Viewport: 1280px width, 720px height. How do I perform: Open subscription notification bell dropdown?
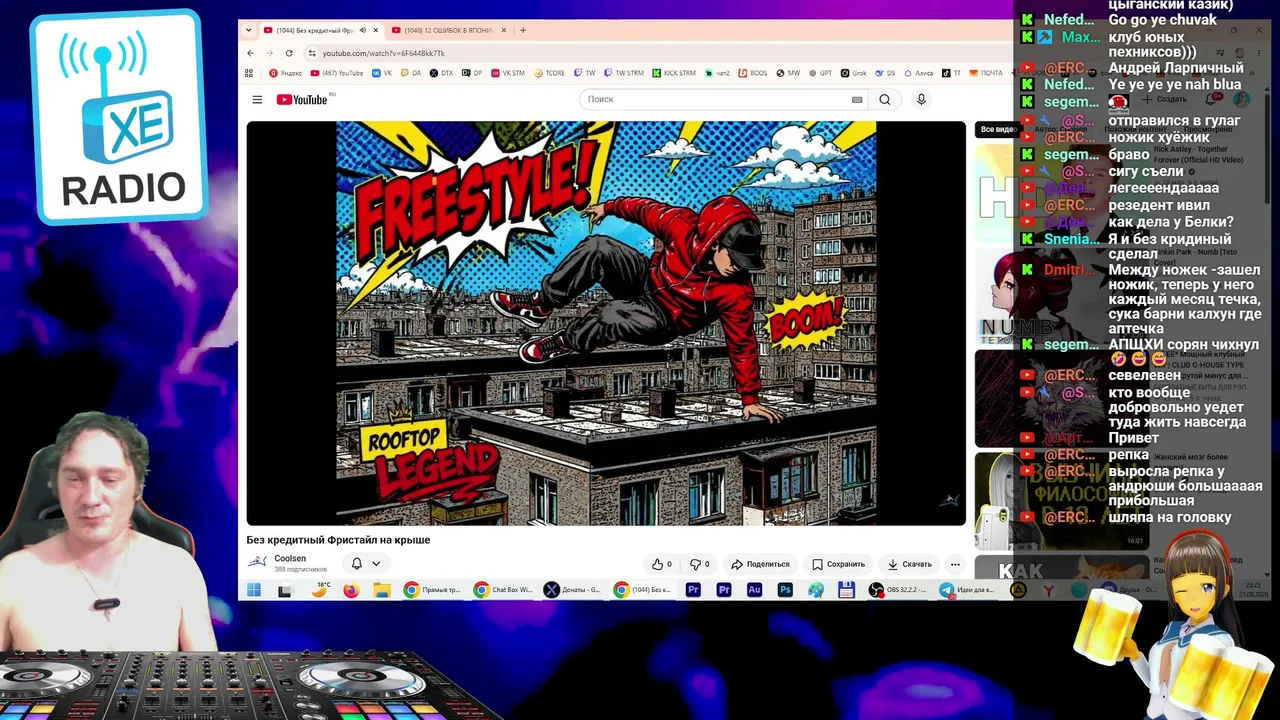click(x=365, y=564)
